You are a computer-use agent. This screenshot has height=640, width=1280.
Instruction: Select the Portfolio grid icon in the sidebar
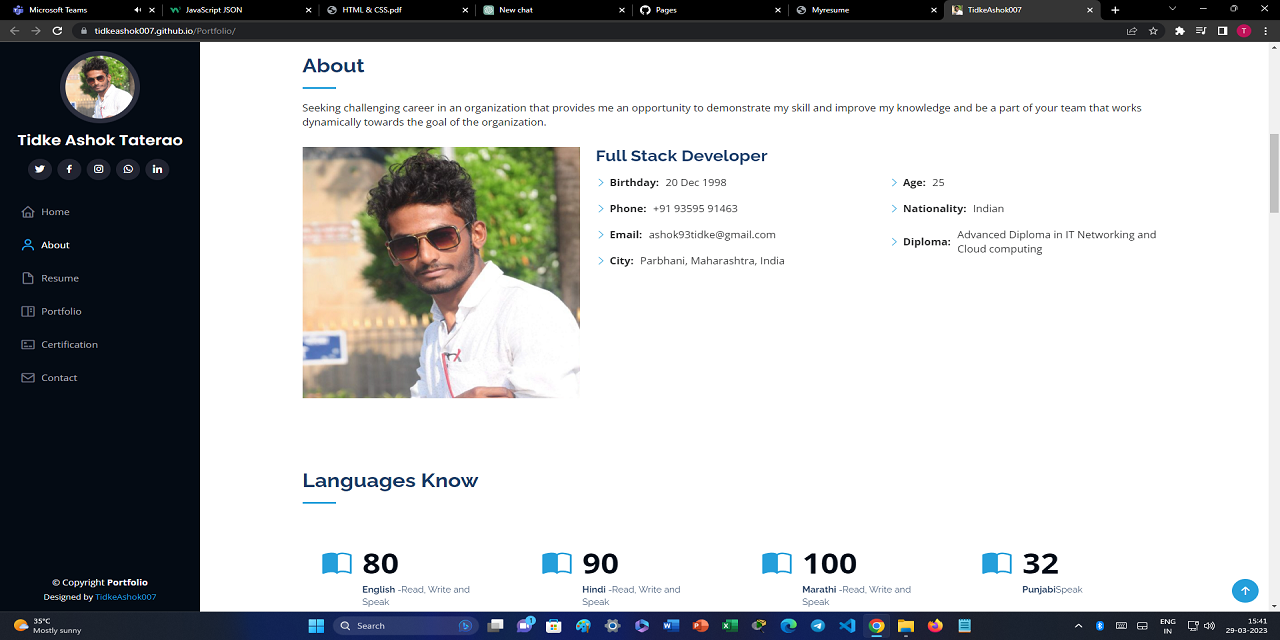point(28,311)
